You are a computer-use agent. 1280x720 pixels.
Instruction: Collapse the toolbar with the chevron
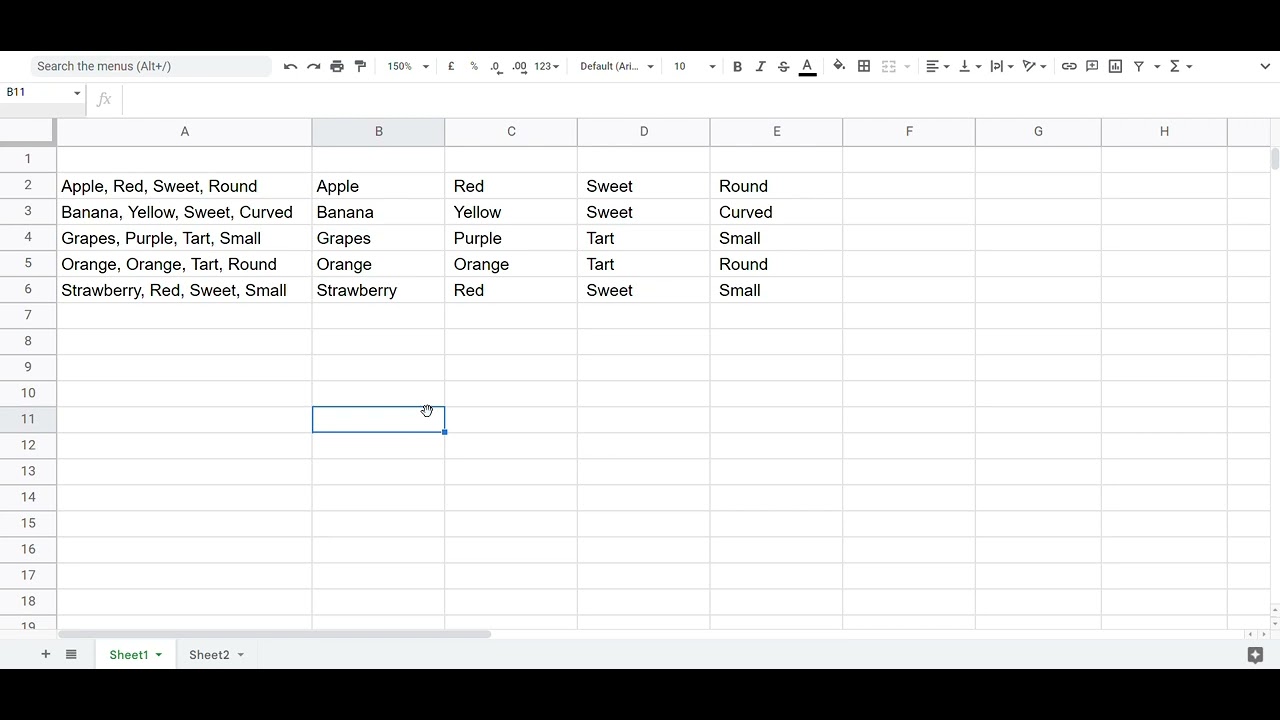[1265, 66]
